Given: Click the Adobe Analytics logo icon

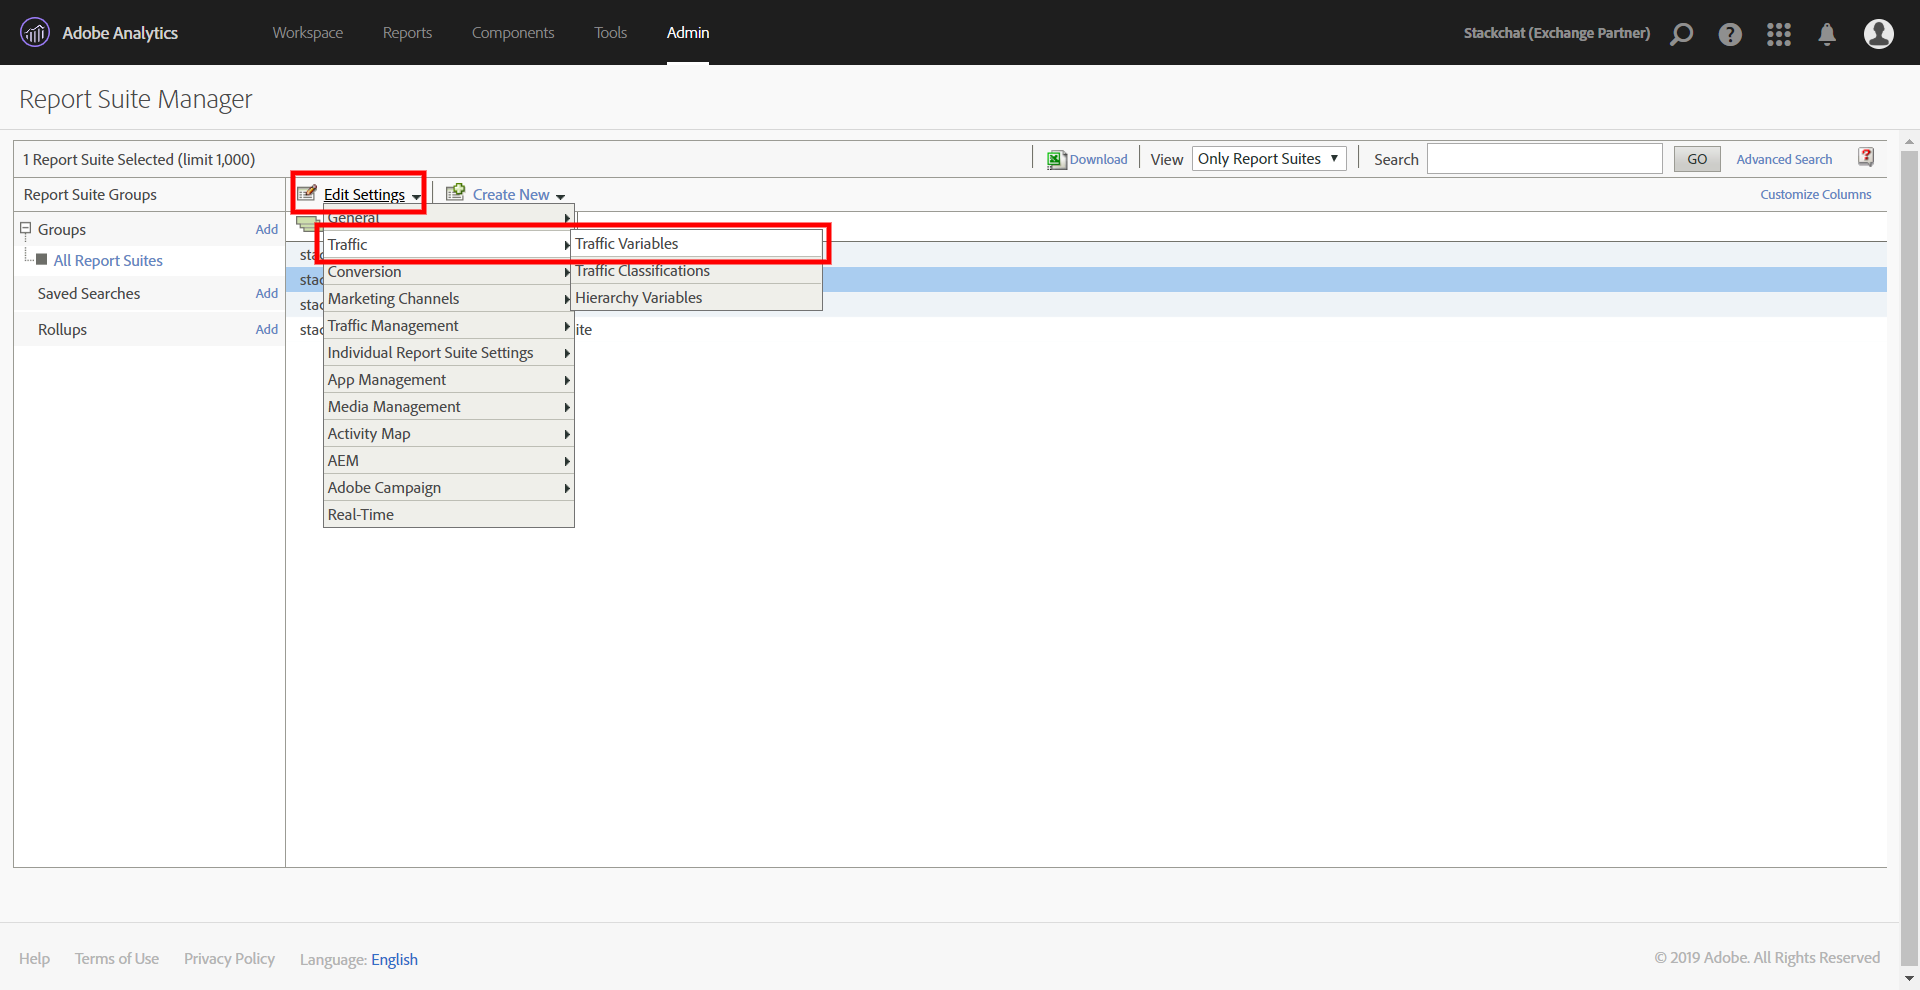Looking at the screenshot, I should (34, 33).
